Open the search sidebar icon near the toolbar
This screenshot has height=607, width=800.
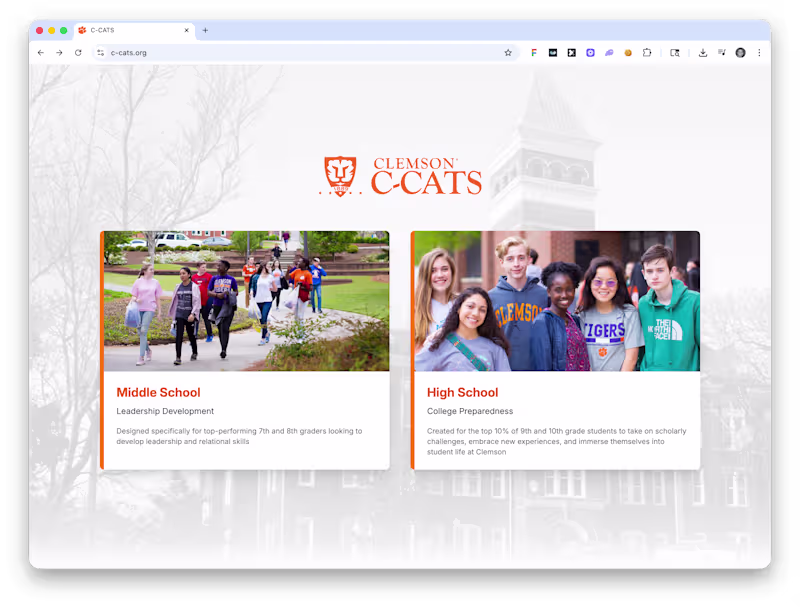674,53
